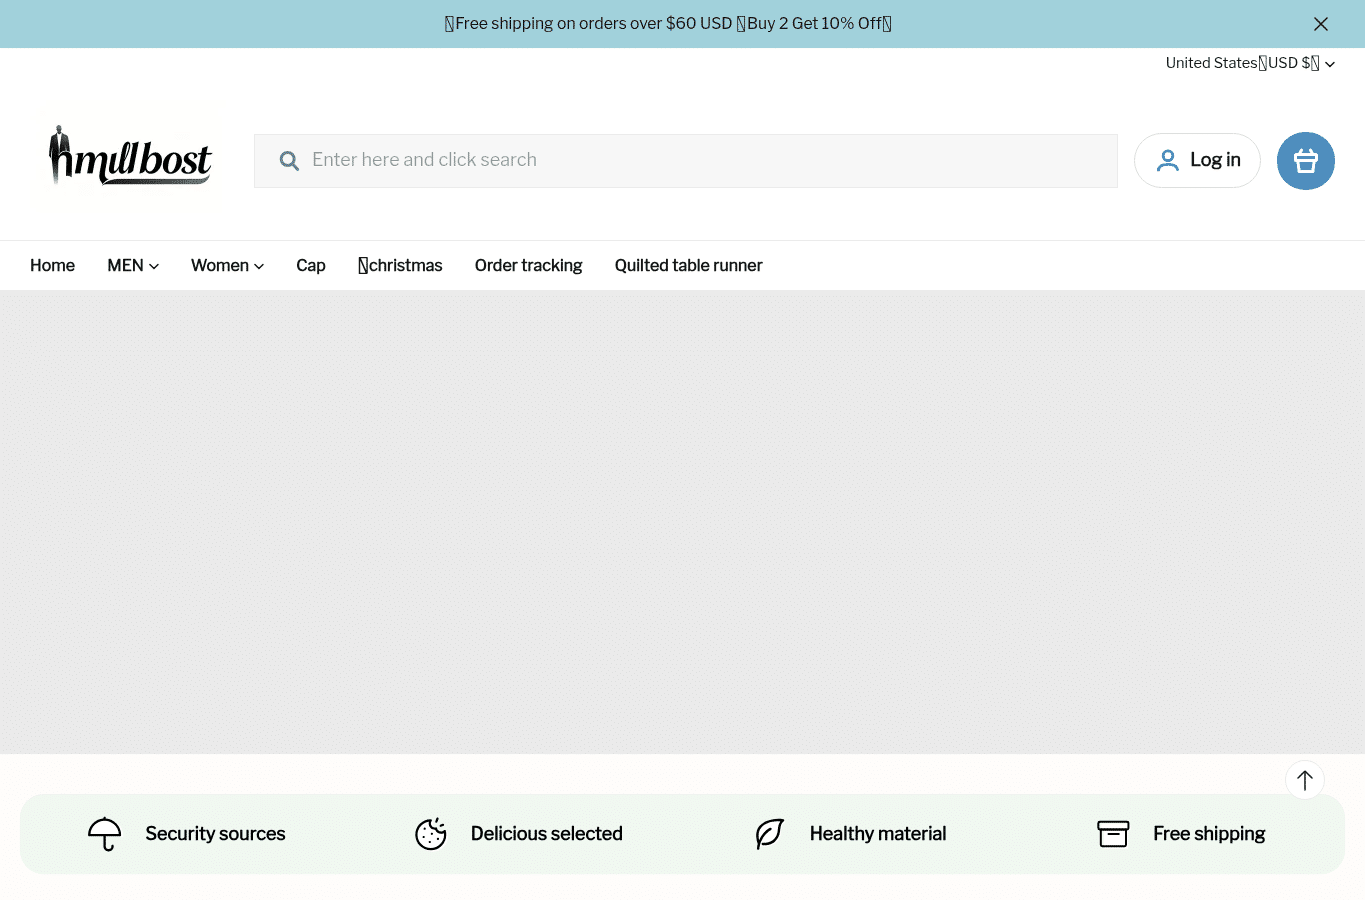This screenshot has height=900, width=1365.
Task: Click the back-to-top arrow button
Action: pyautogui.click(x=1305, y=780)
